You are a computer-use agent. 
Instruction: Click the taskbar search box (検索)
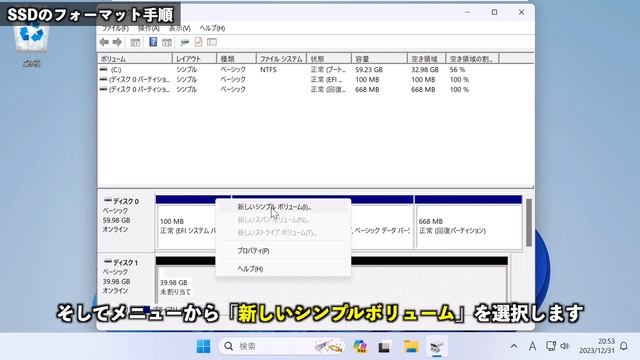coord(282,346)
